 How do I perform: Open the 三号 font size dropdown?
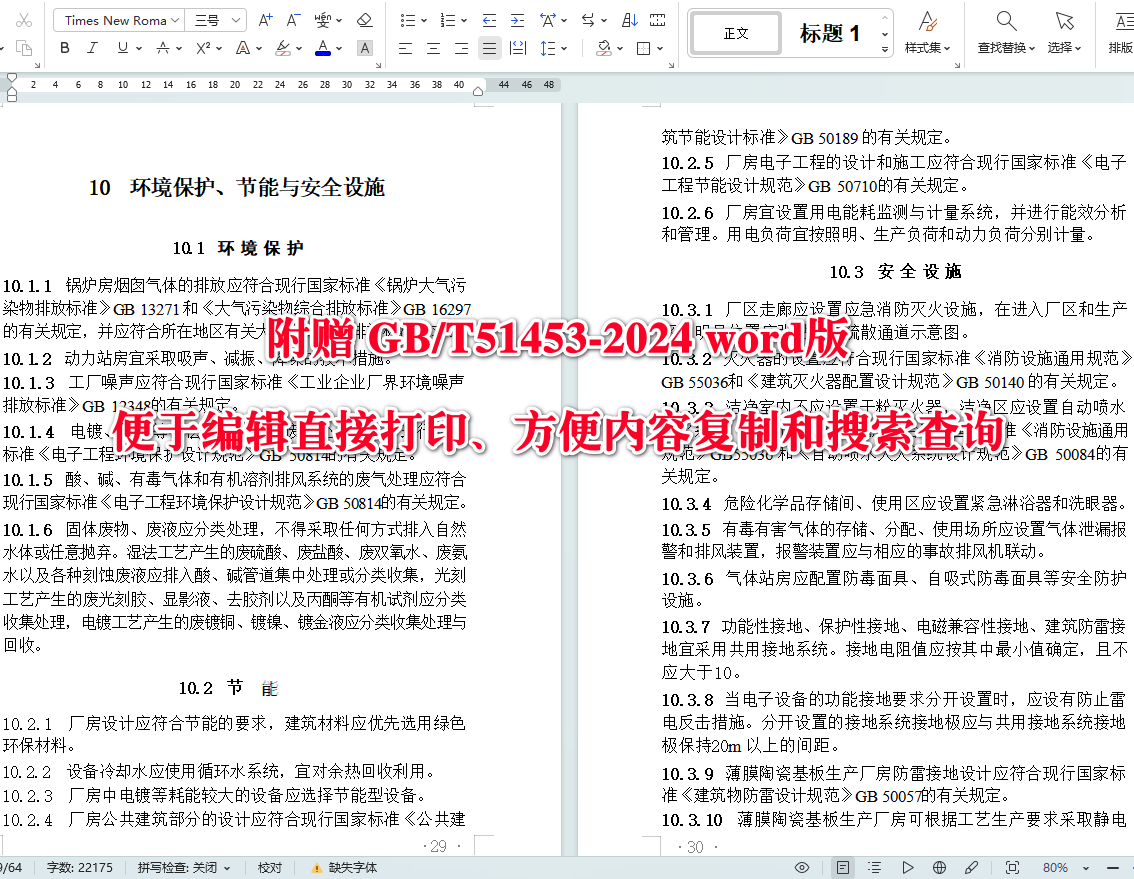coord(210,19)
